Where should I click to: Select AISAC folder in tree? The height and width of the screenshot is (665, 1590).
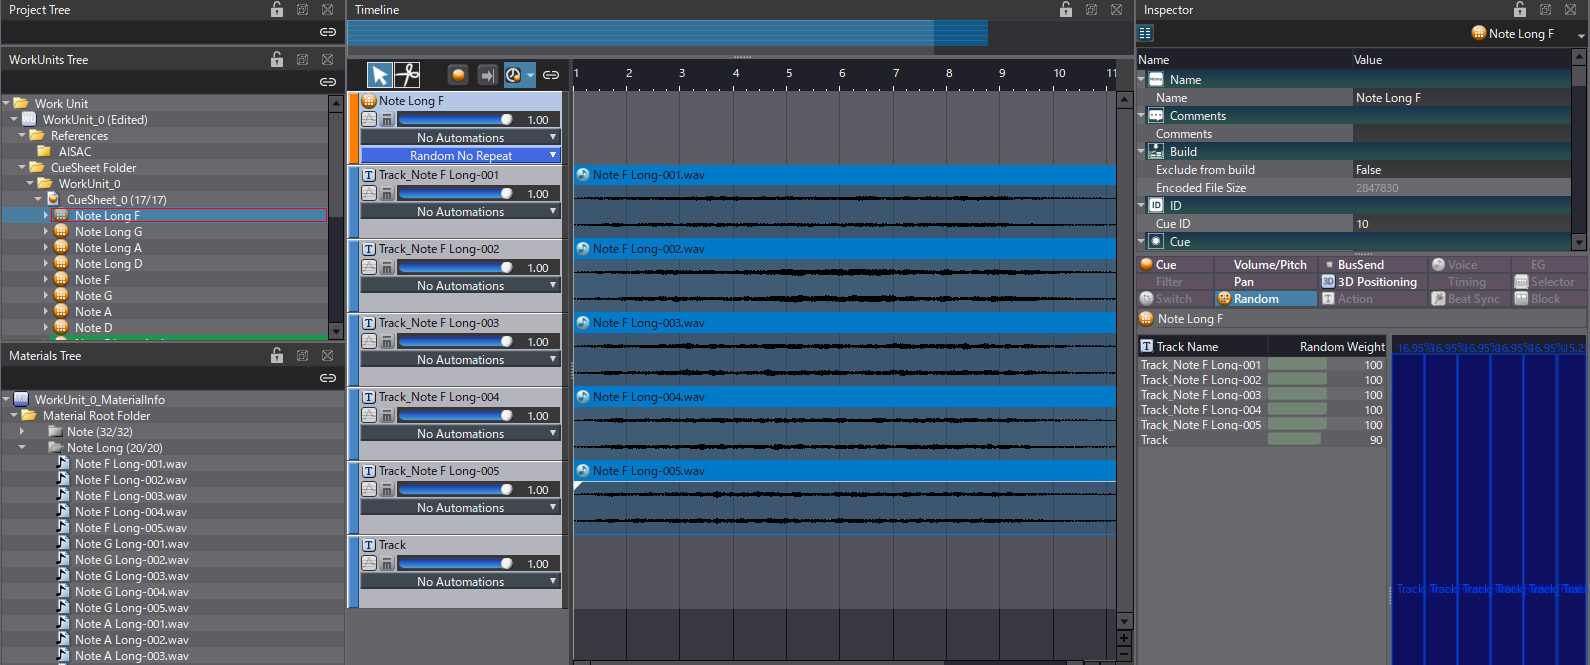coord(75,151)
